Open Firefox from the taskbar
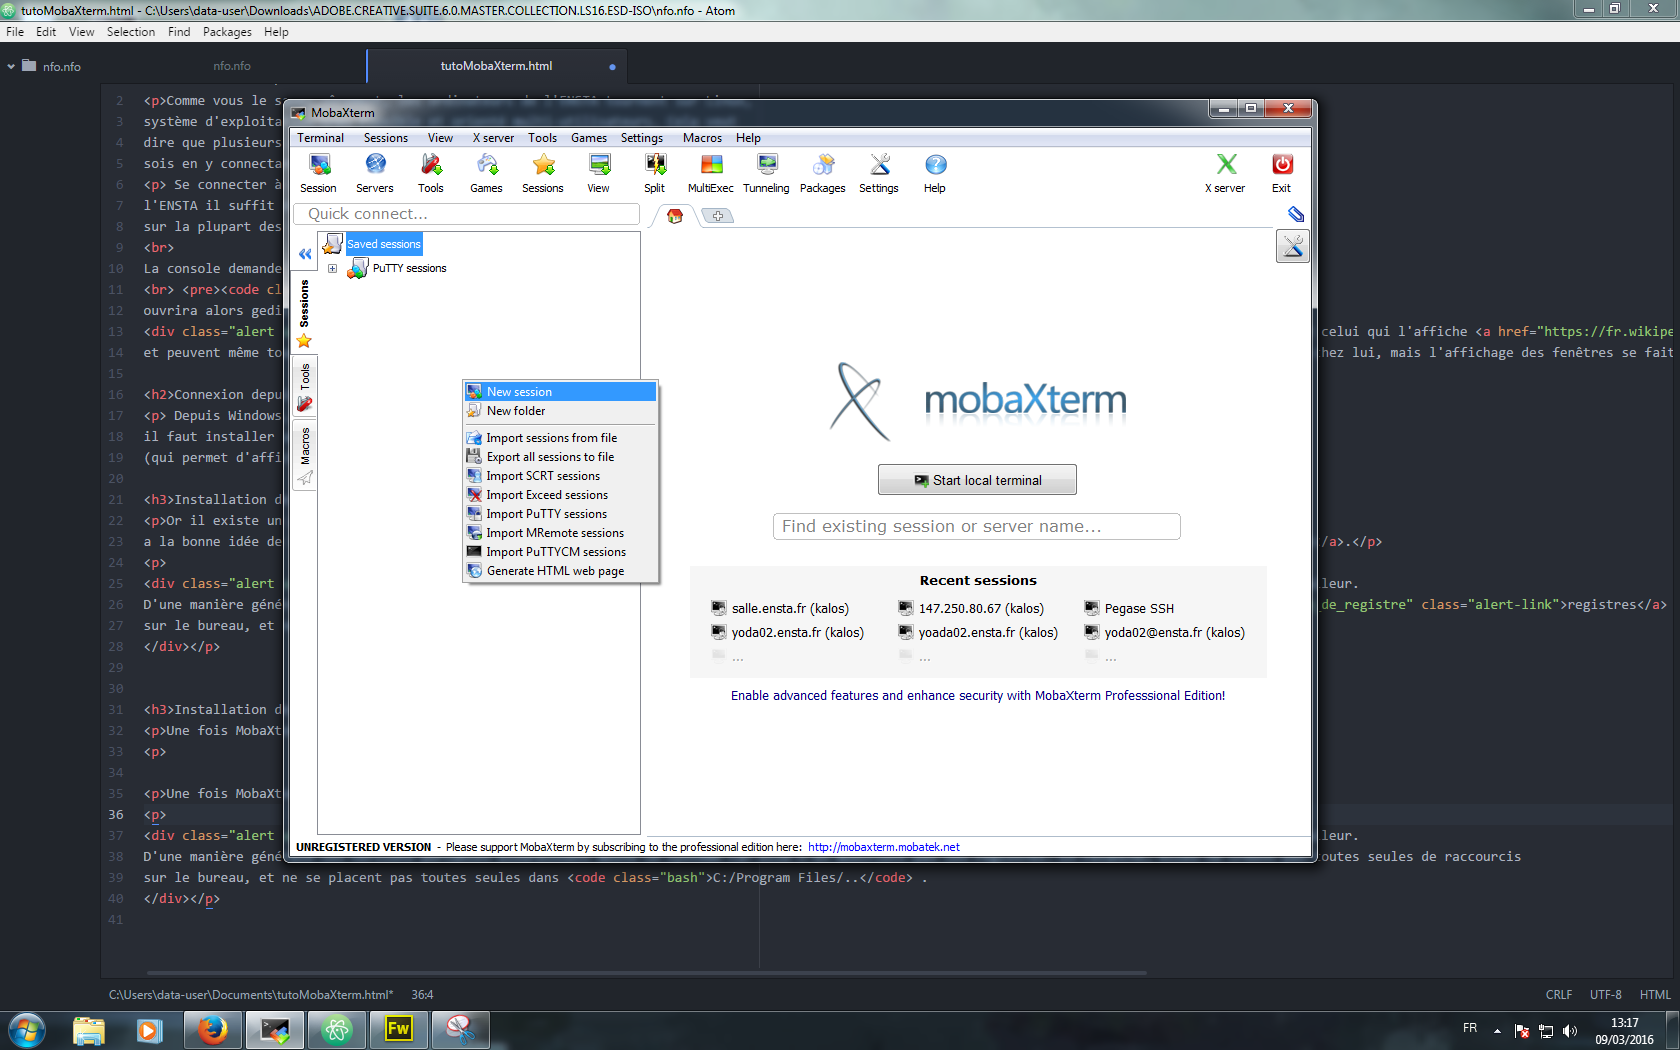The width and height of the screenshot is (1680, 1050). click(x=212, y=1029)
